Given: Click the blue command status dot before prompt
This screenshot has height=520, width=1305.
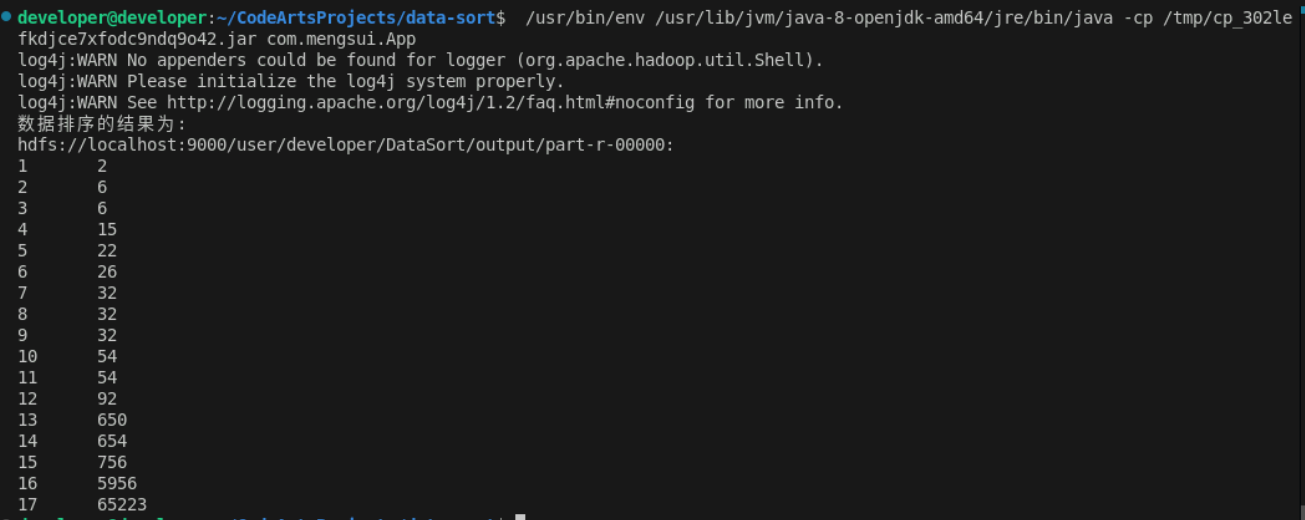Looking at the screenshot, I should [7, 16].
